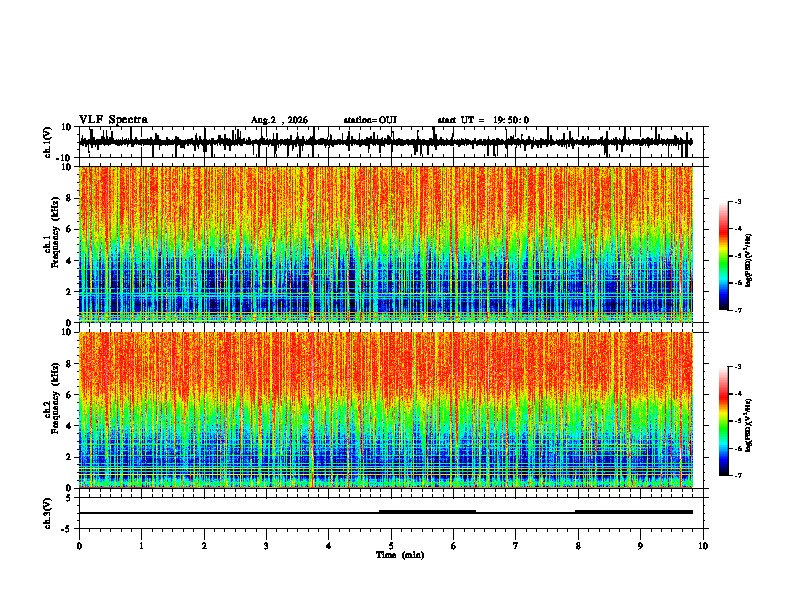The height and width of the screenshot is (612, 792).
Task: Click the thick ch.3 segment near minute 9
Action: click(634, 512)
